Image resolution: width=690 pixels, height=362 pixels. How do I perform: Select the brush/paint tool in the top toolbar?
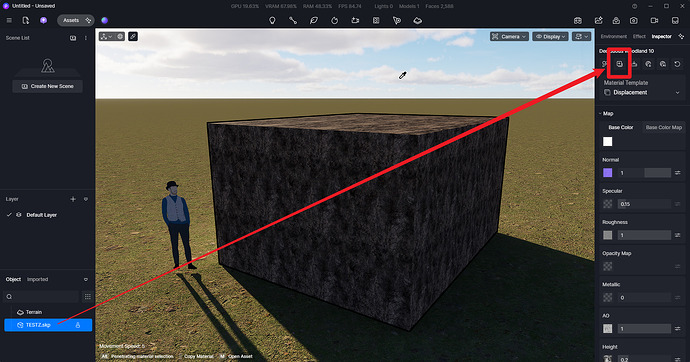point(396,20)
